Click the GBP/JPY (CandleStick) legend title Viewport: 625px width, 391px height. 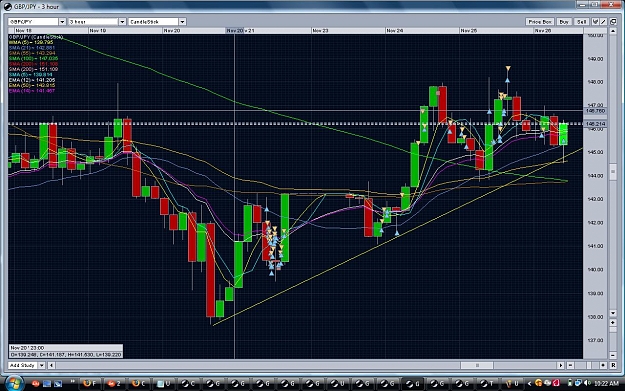pos(35,37)
